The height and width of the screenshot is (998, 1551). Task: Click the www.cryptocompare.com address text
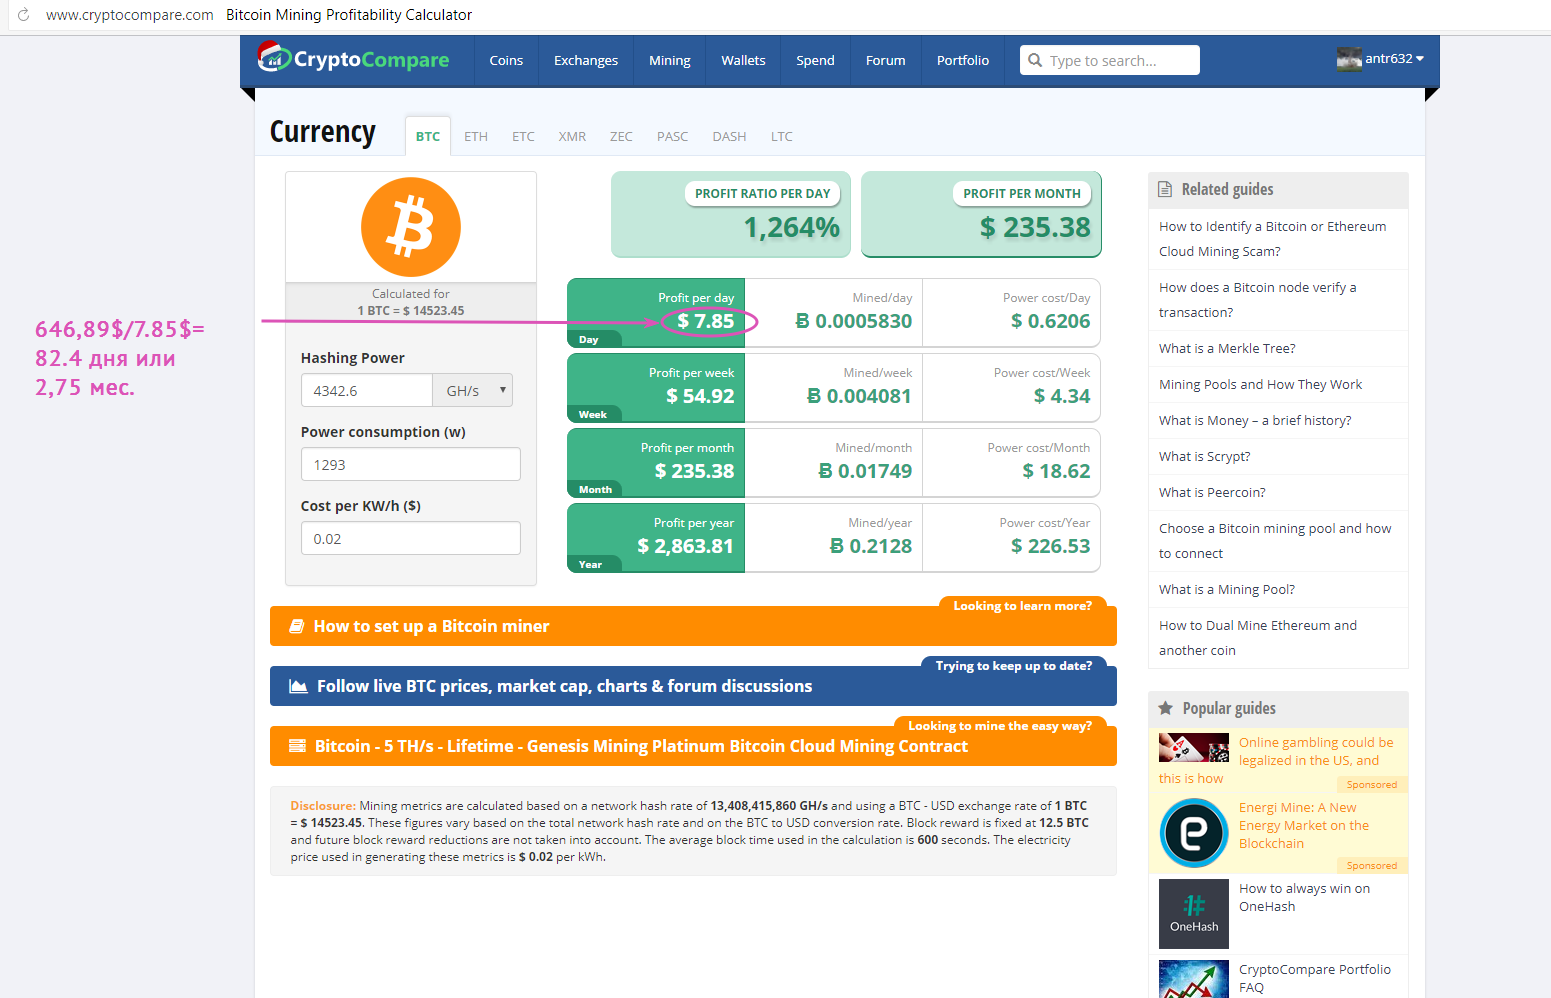[x=130, y=15]
